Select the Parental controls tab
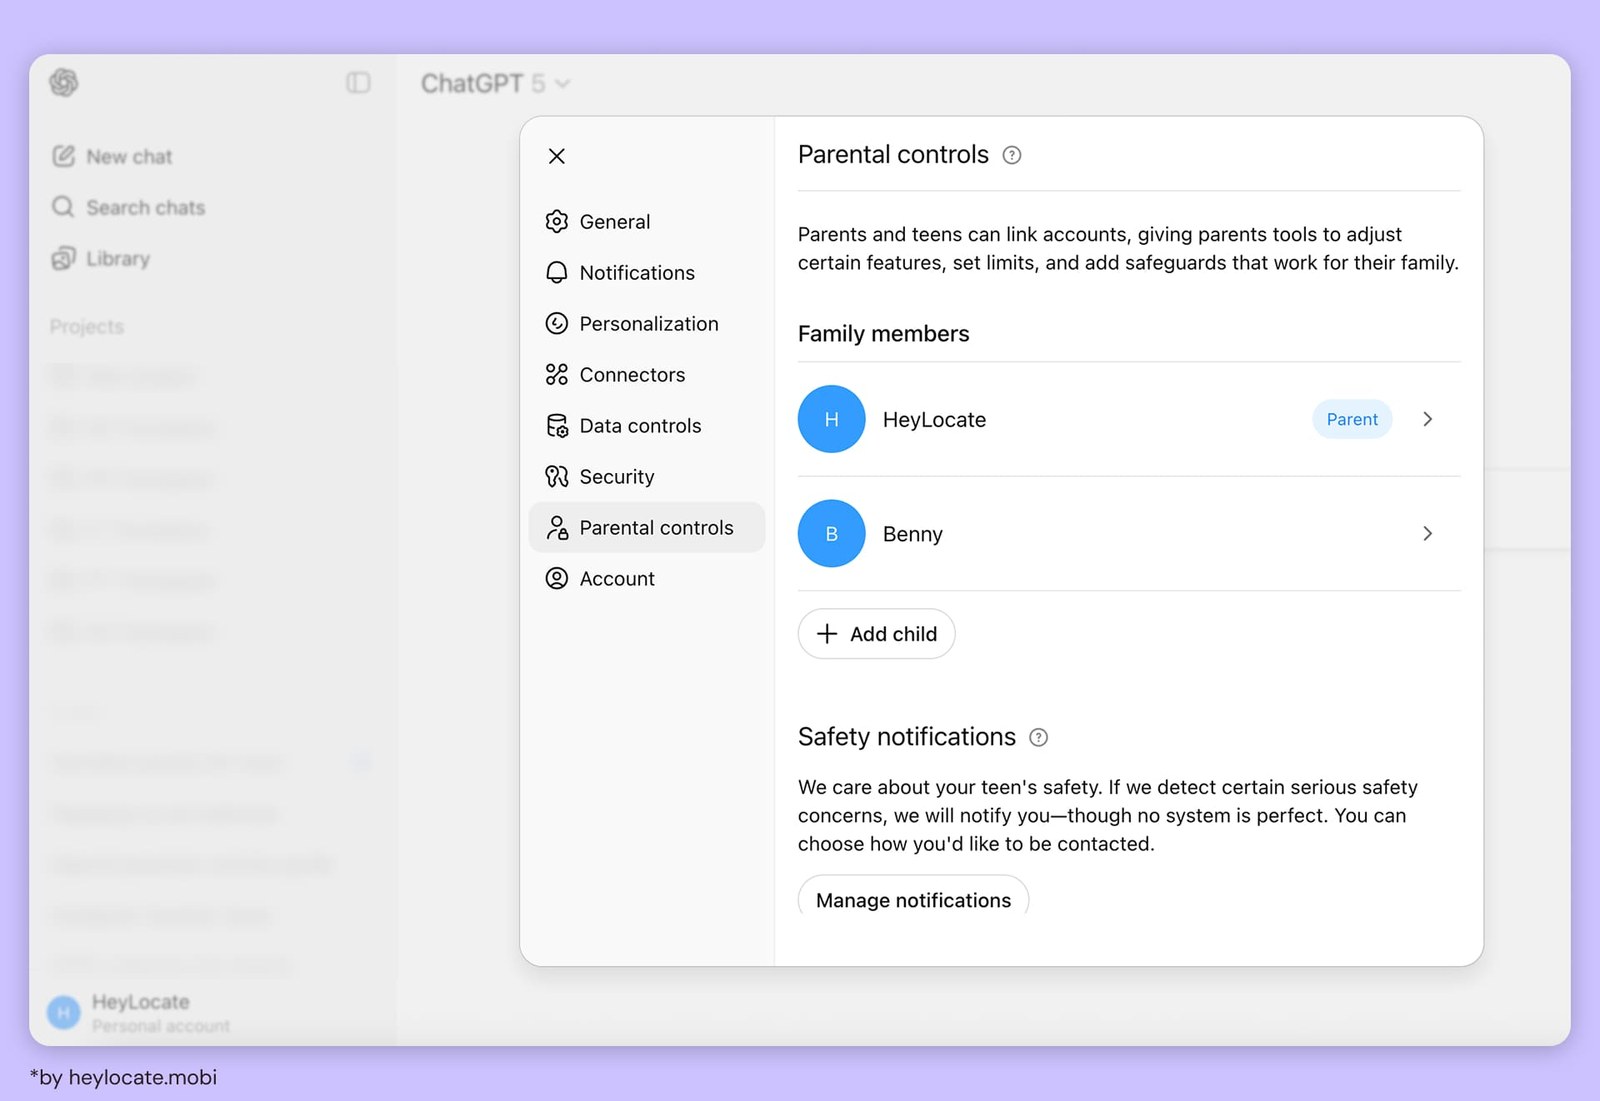The height and width of the screenshot is (1101, 1600). click(x=647, y=527)
